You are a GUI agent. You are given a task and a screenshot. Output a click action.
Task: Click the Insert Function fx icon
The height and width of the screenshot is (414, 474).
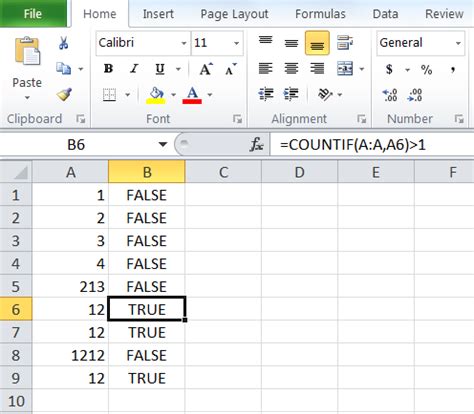click(x=256, y=145)
